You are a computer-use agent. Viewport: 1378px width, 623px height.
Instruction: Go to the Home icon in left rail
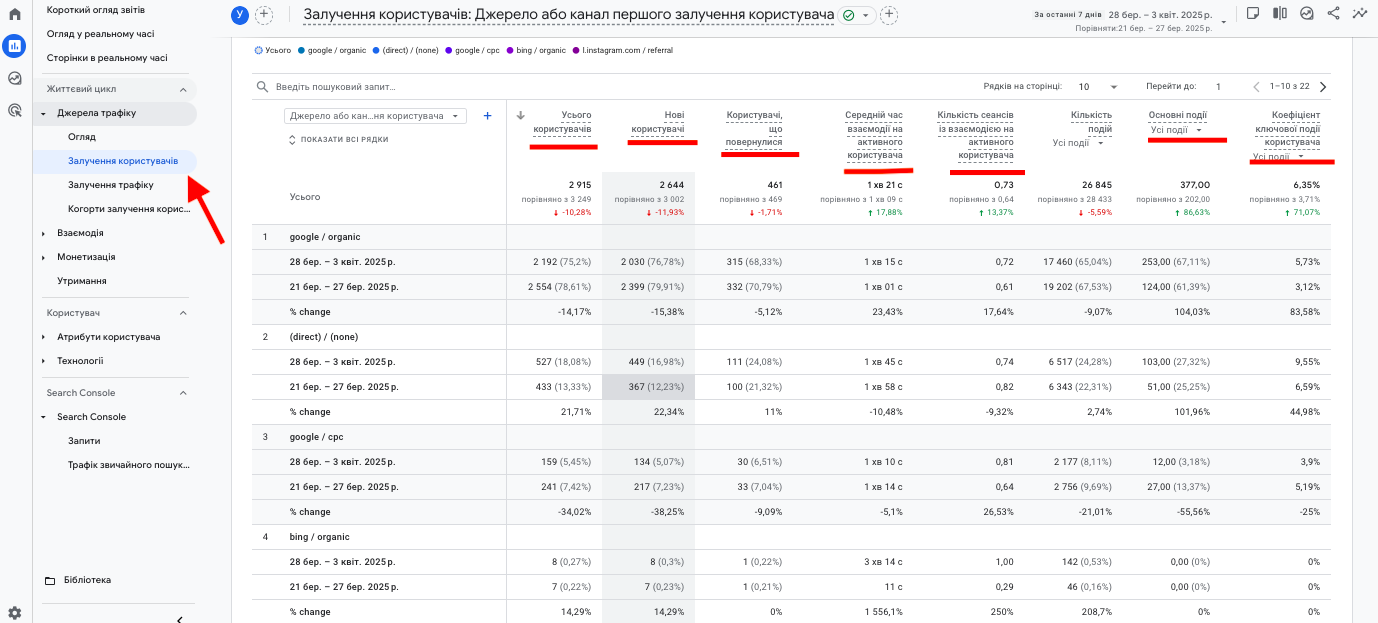pos(14,14)
